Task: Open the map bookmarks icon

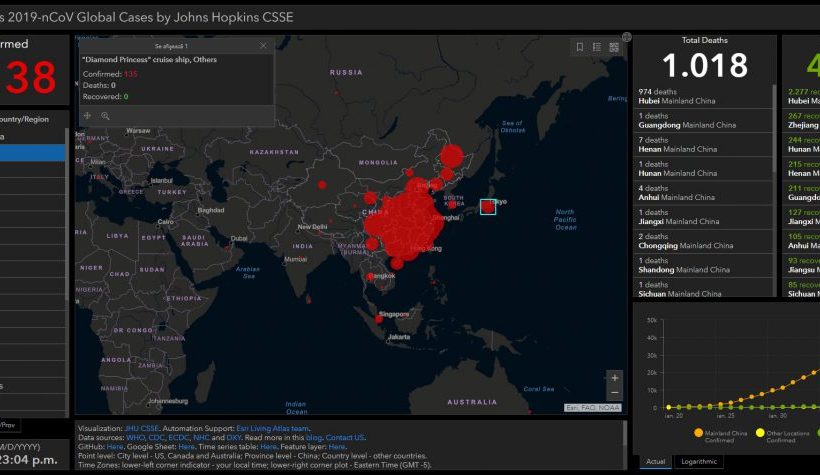Action: point(579,47)
